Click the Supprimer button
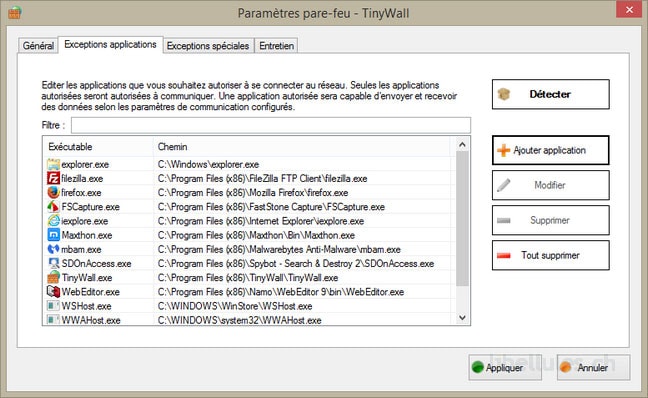Image resolution: width=648 pixels, height=398 pixels. tap(550, 220)
